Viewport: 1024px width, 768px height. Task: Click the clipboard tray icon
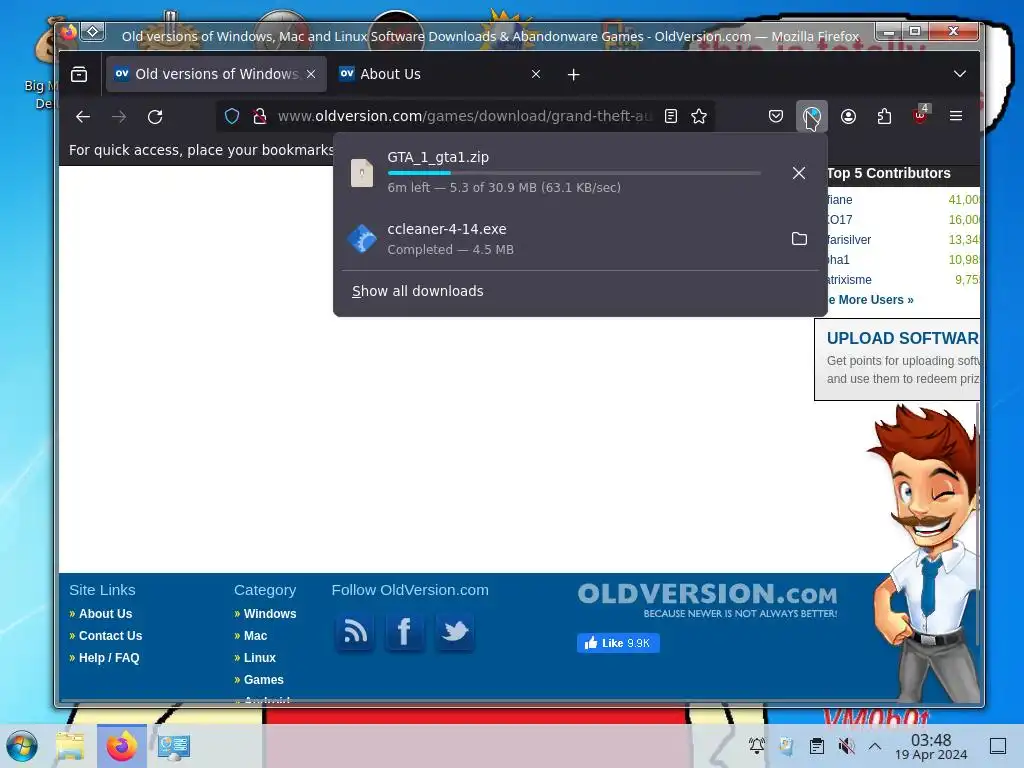pyautogui.click(x=816, y=746)
